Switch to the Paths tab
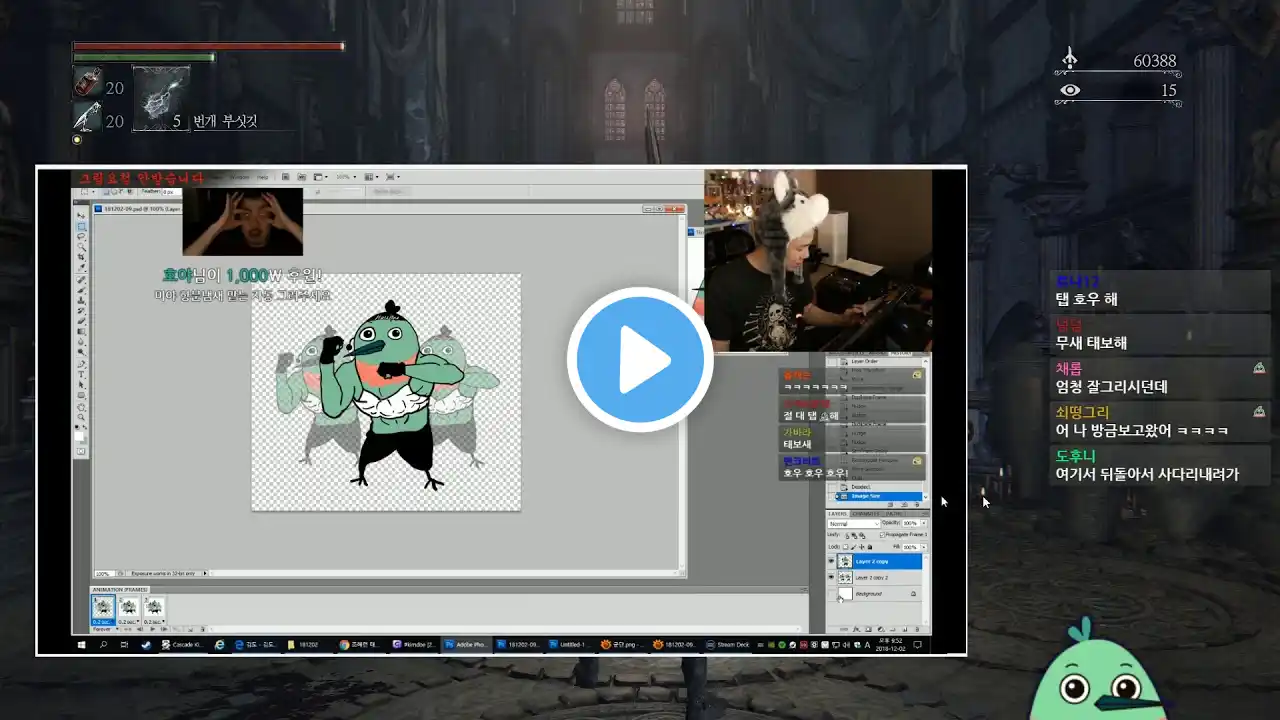1280x720 pixels. (x=894, y=514)
